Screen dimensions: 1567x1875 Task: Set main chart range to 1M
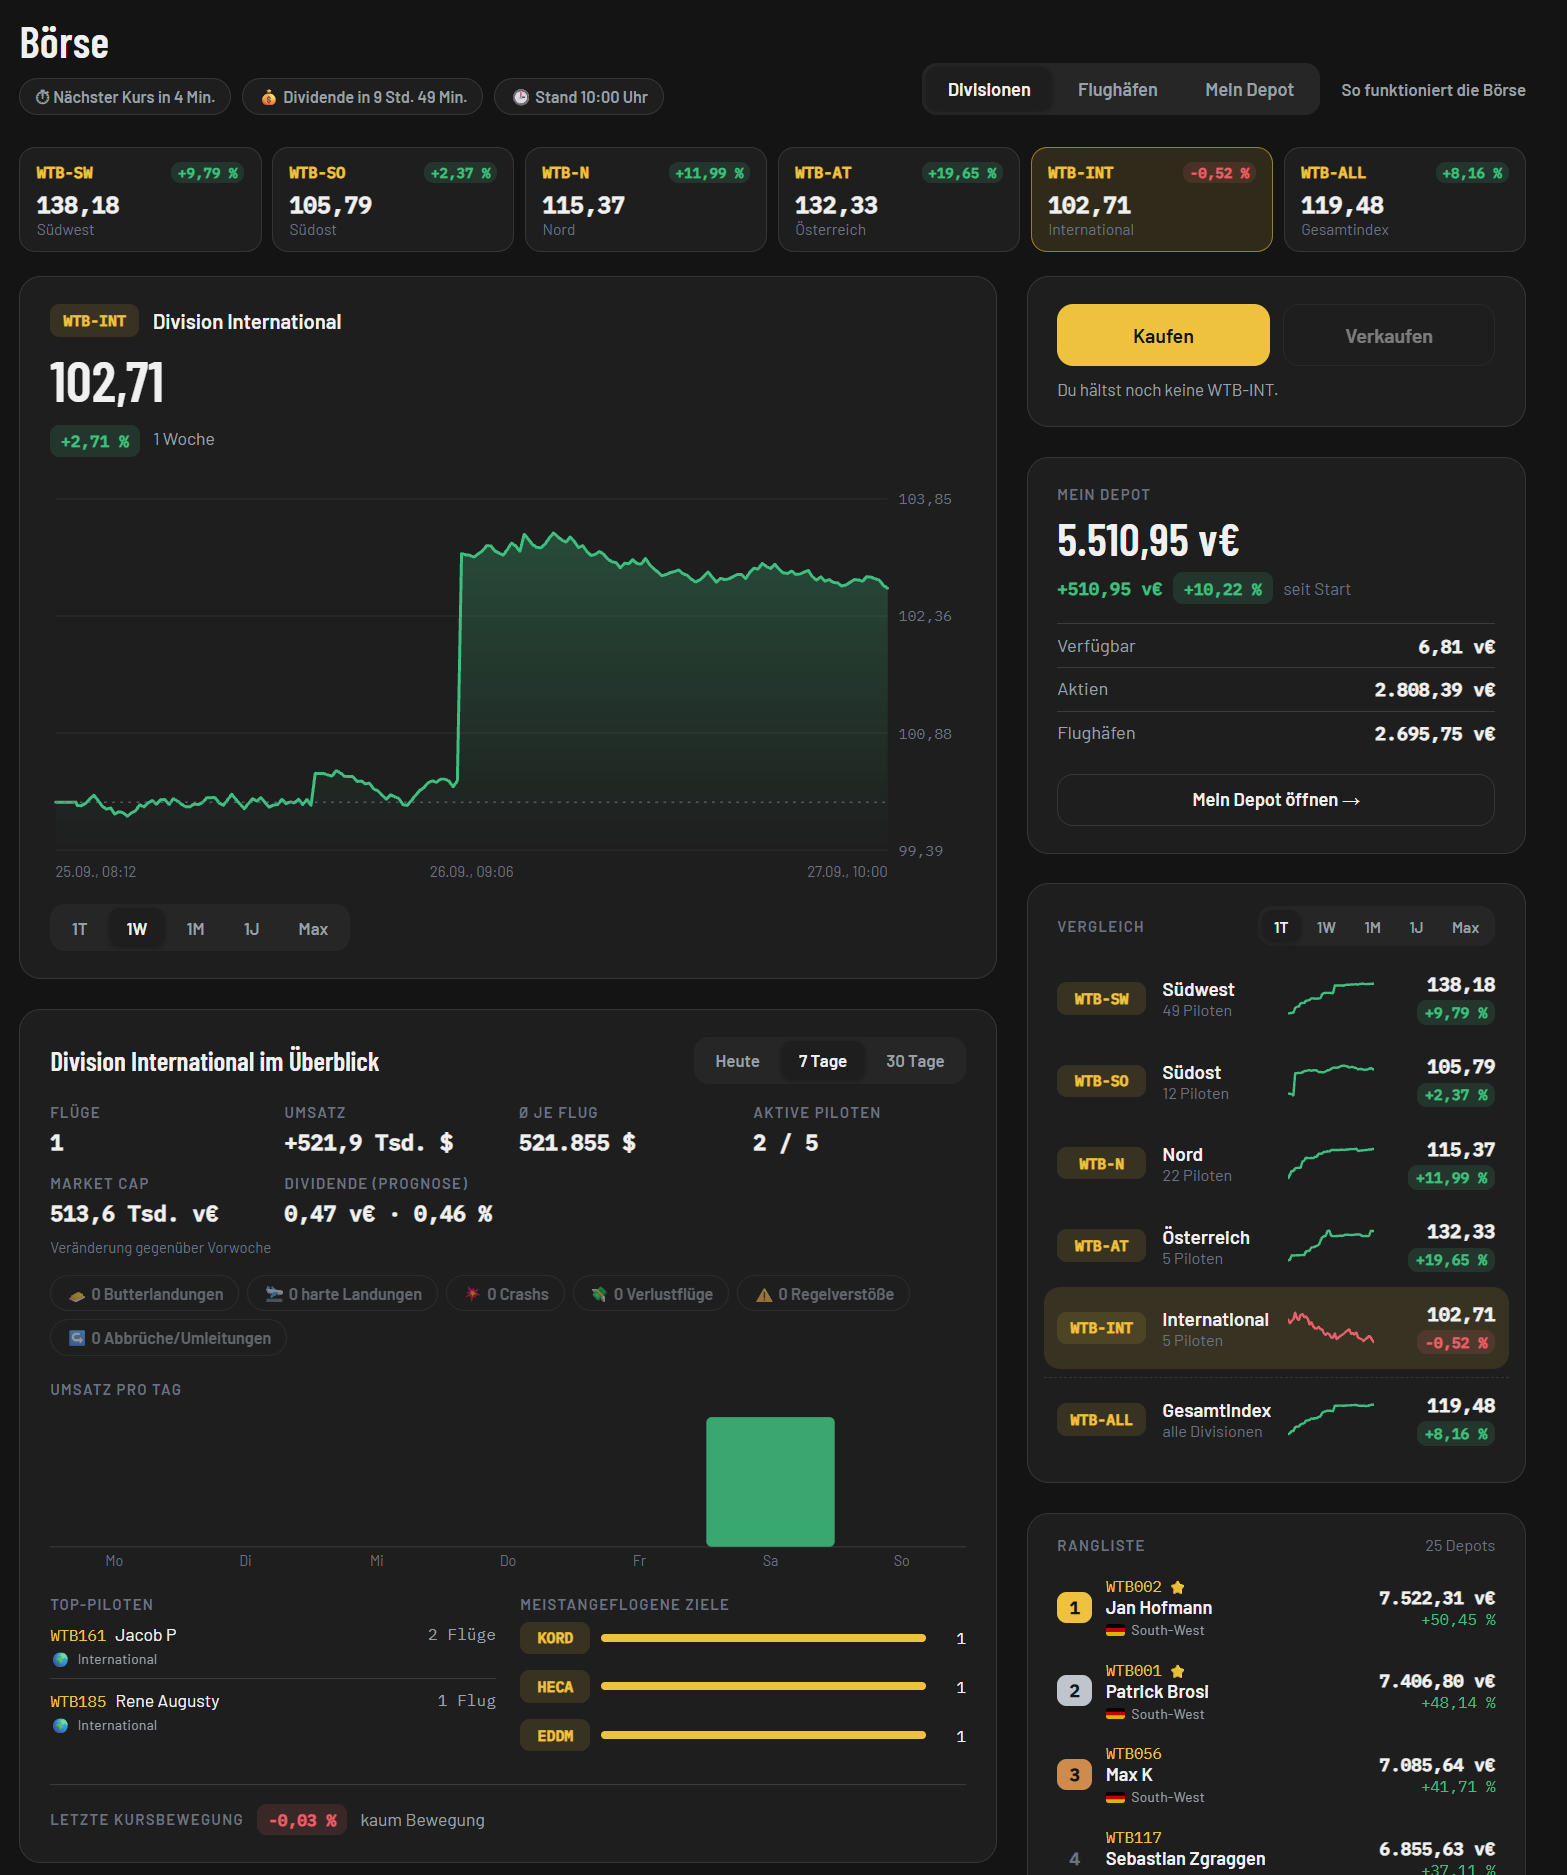[195, 929]
